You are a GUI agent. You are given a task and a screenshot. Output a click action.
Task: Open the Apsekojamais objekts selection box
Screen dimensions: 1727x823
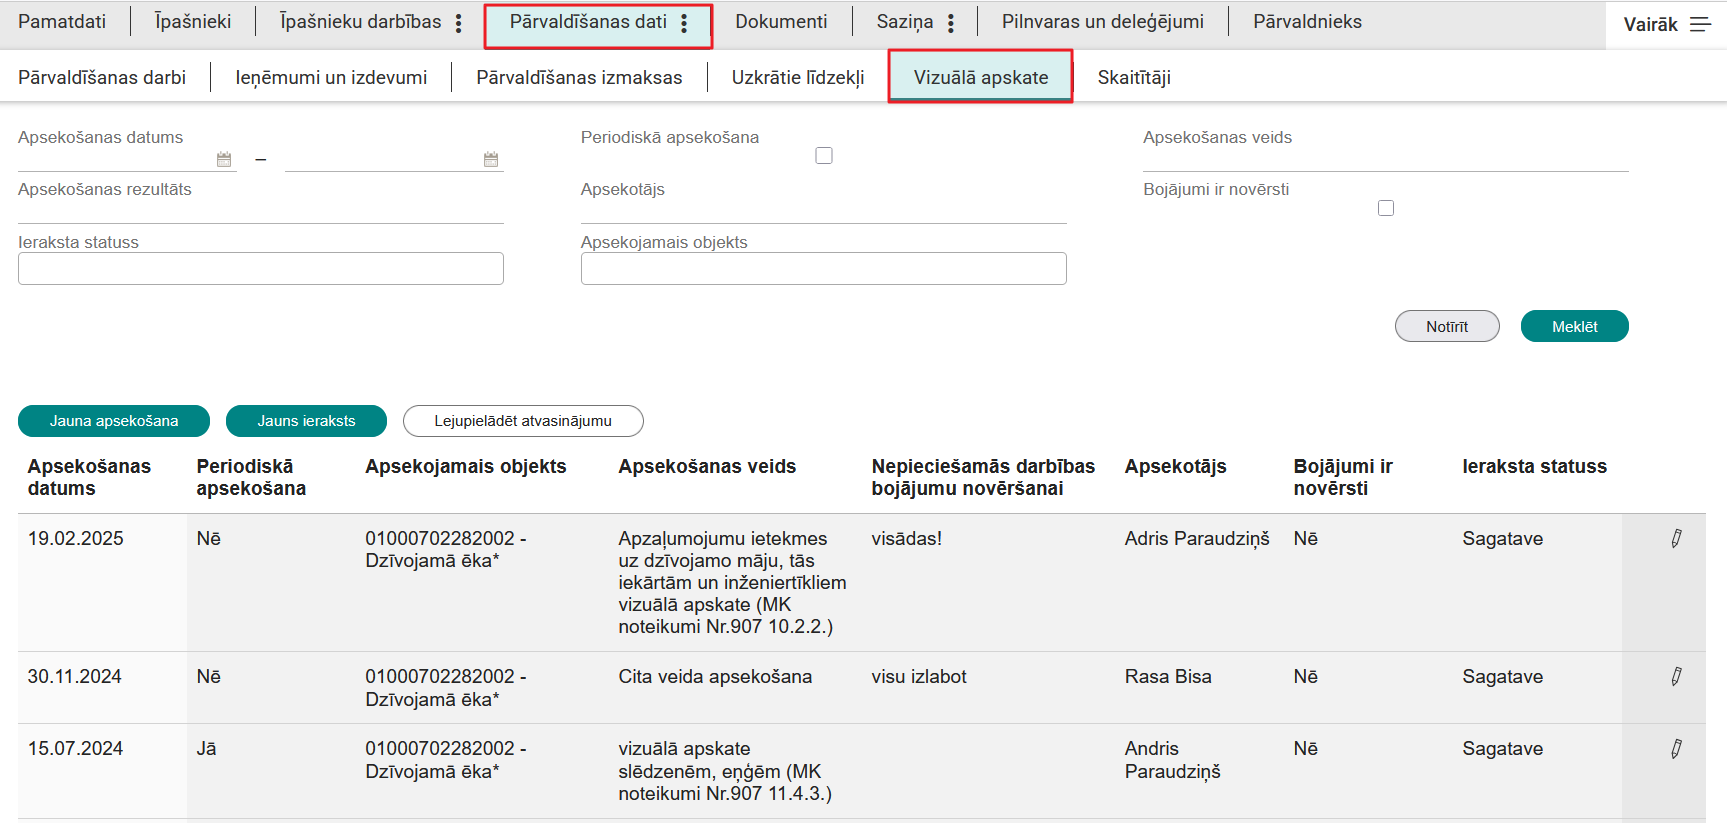[x=824, y=268]
